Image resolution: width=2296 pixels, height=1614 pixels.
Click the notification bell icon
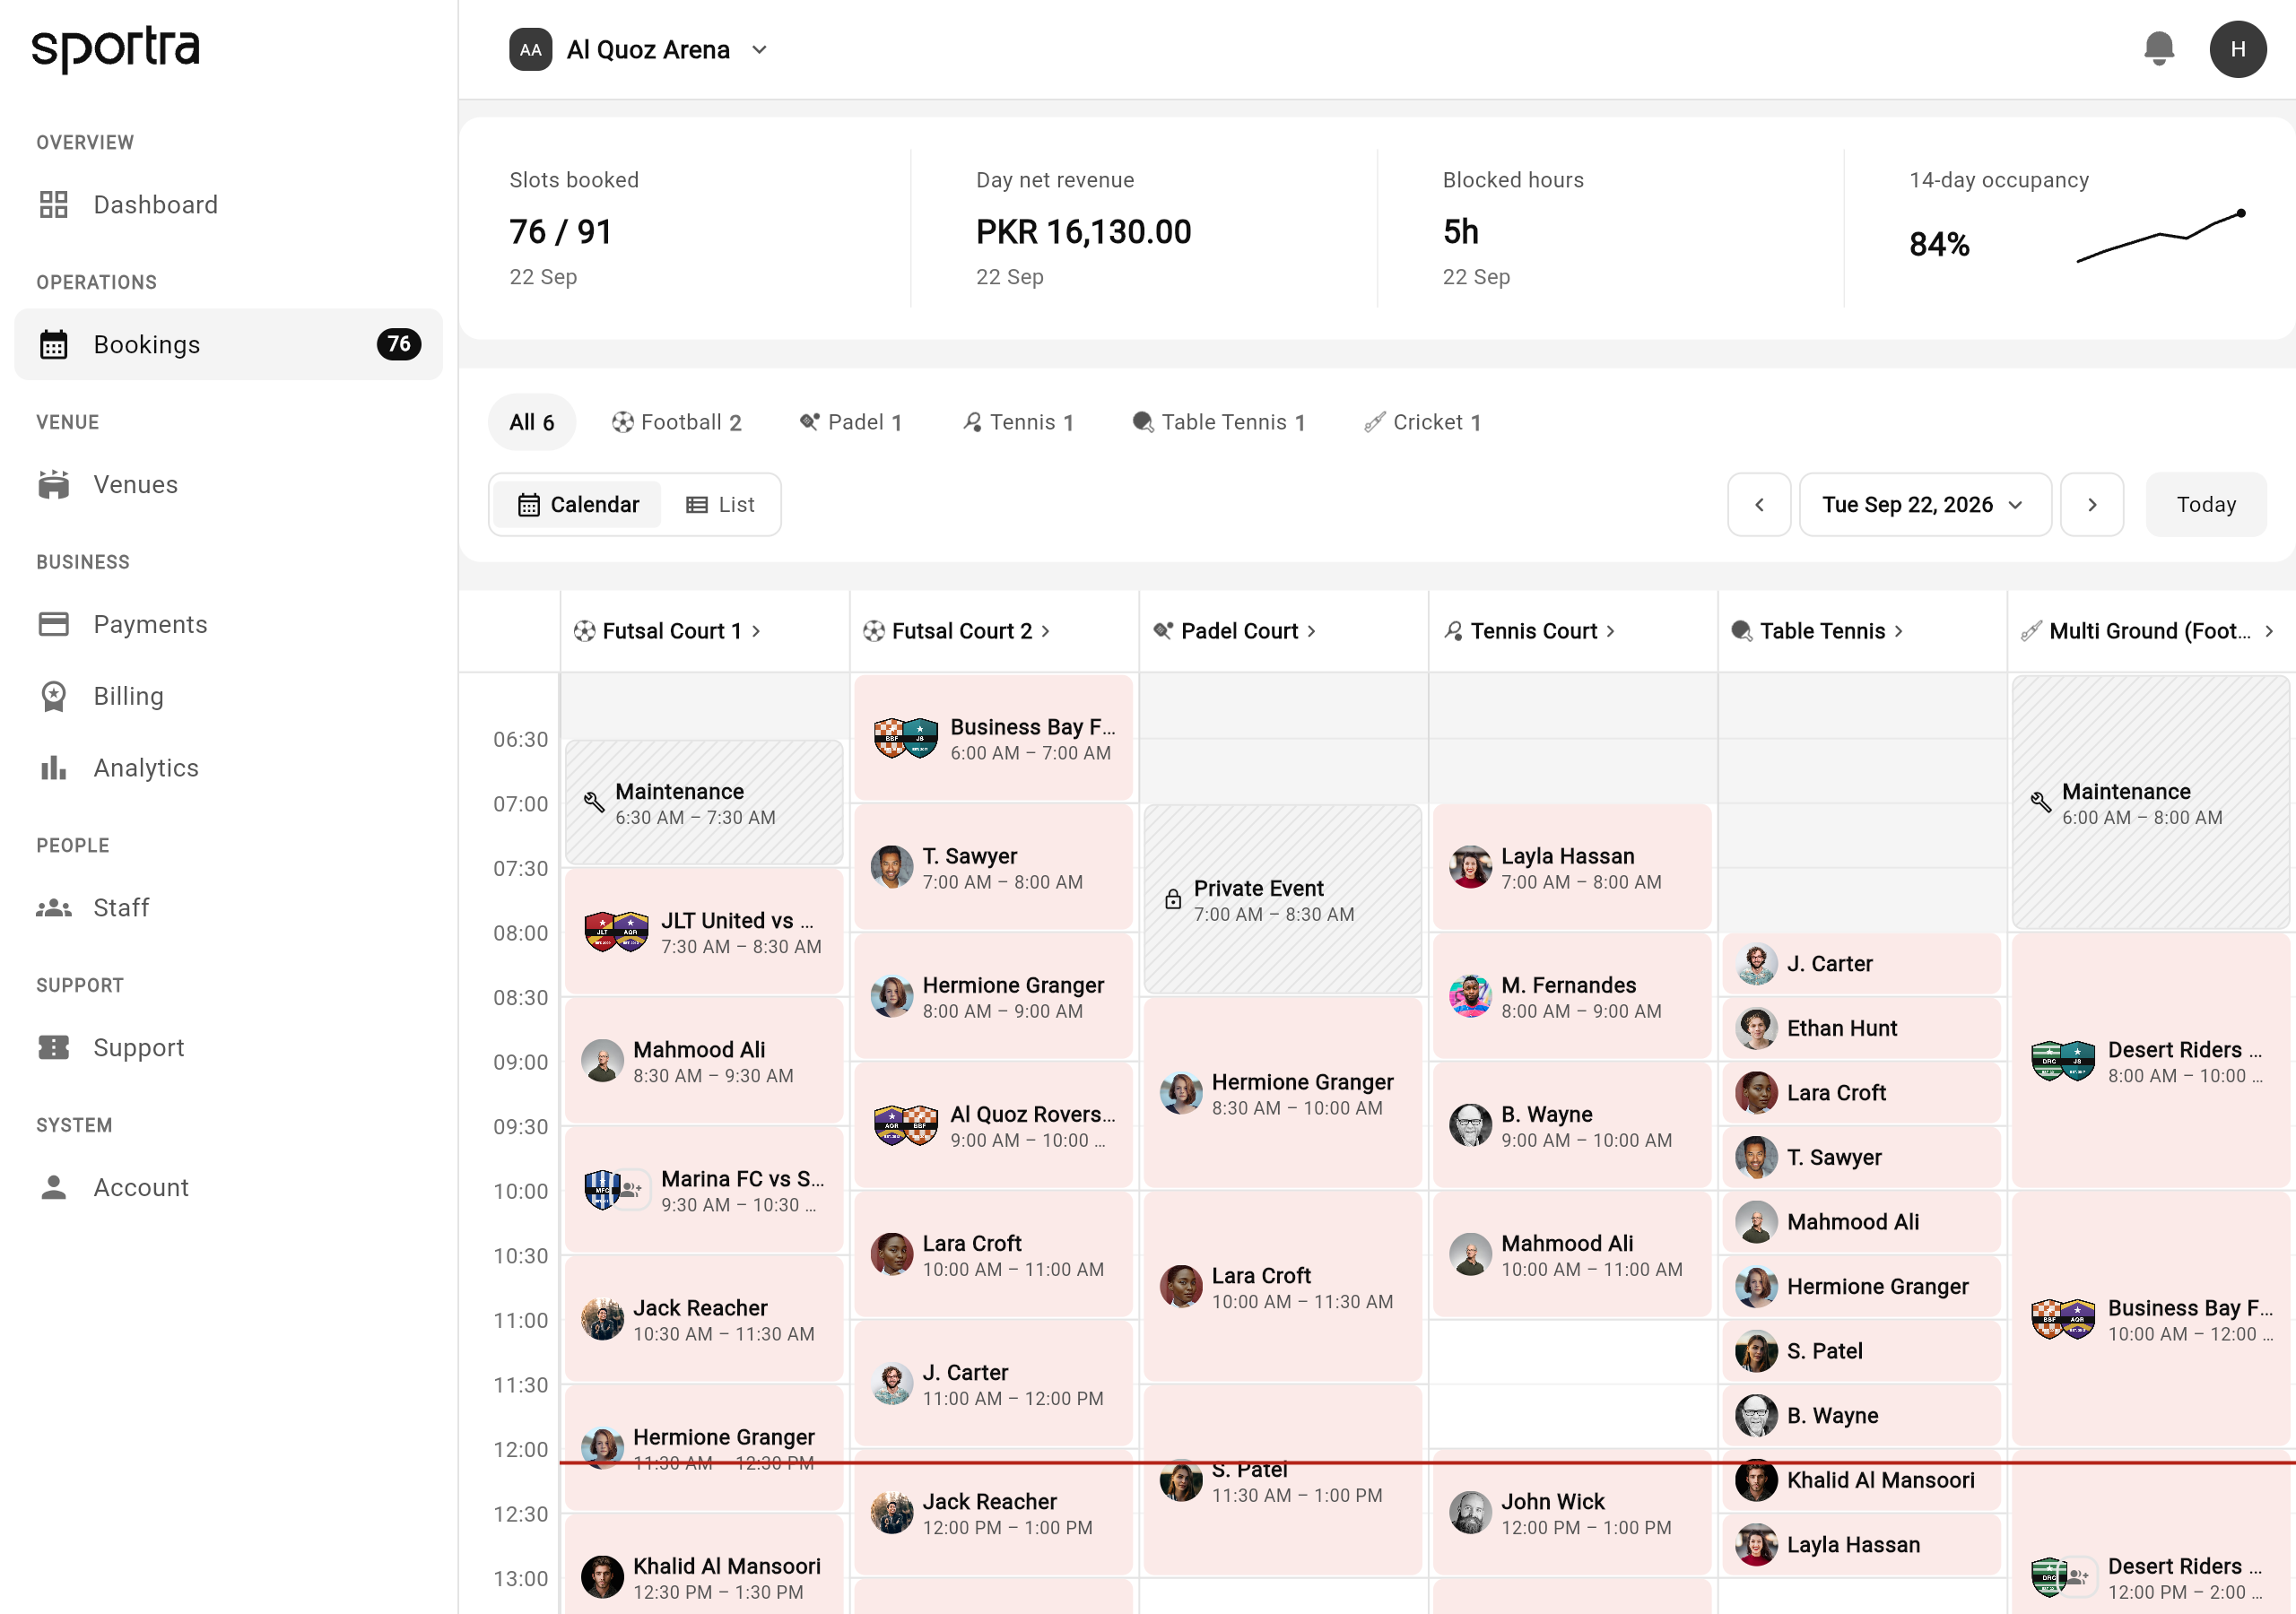tap(2159, 49)
